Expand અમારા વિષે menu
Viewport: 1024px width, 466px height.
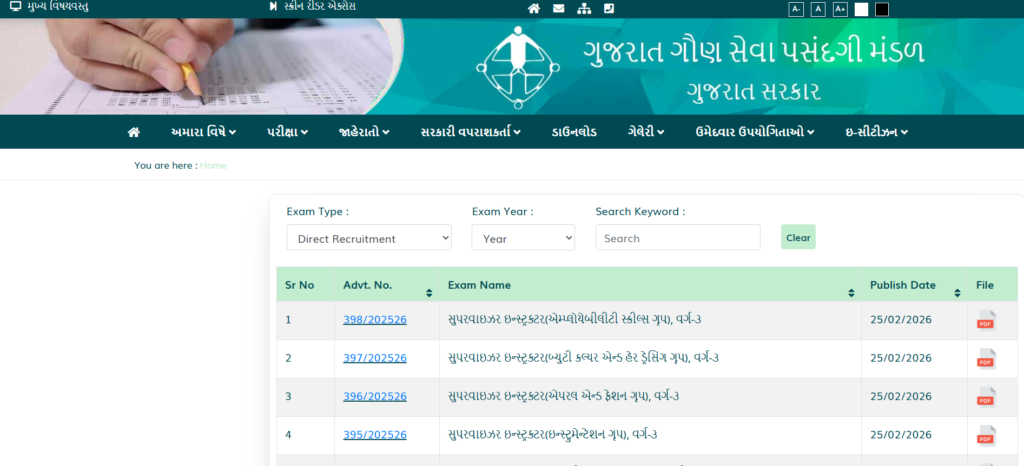tap(203, 132)
